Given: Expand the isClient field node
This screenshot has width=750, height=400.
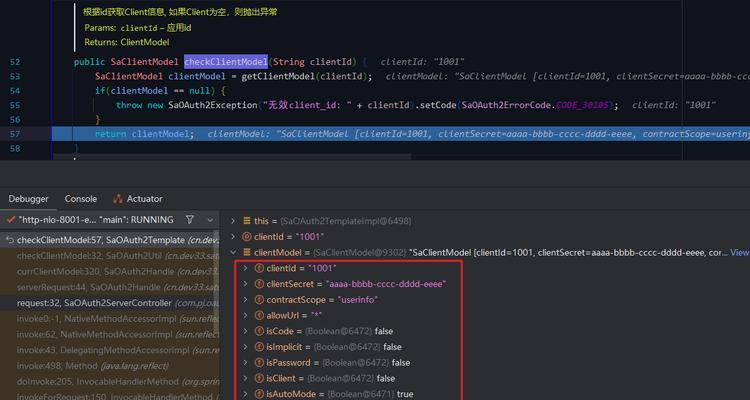Looking at the screenshot, I should (245, 378).
